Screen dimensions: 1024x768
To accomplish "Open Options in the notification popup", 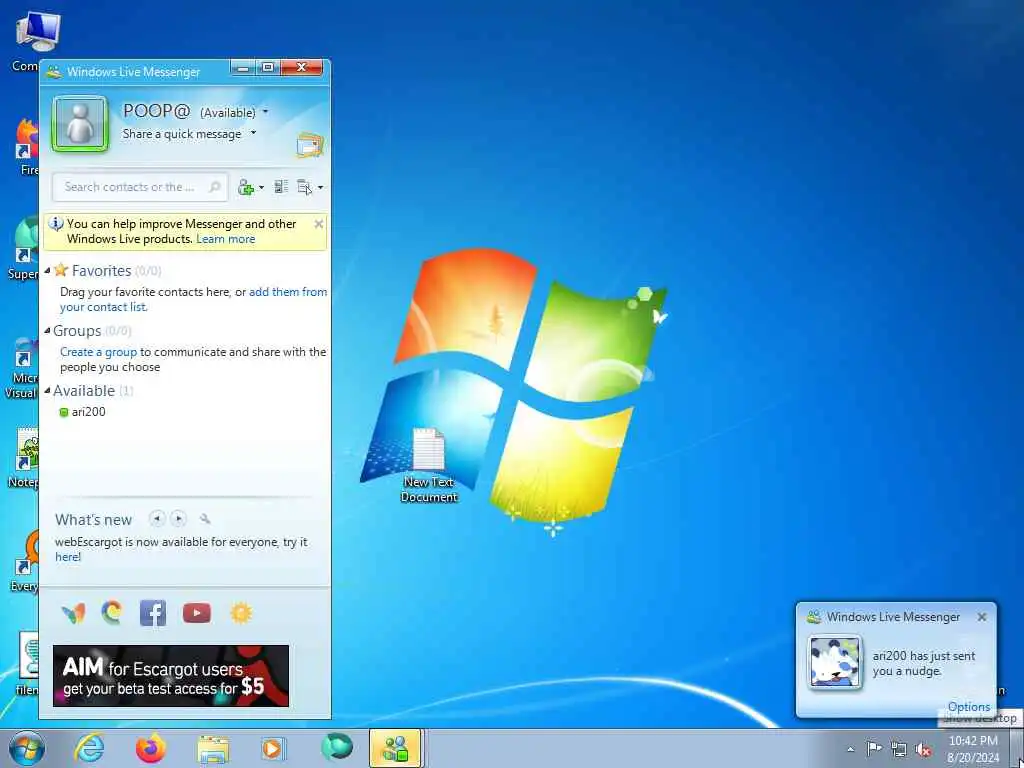I will (968, 707).
